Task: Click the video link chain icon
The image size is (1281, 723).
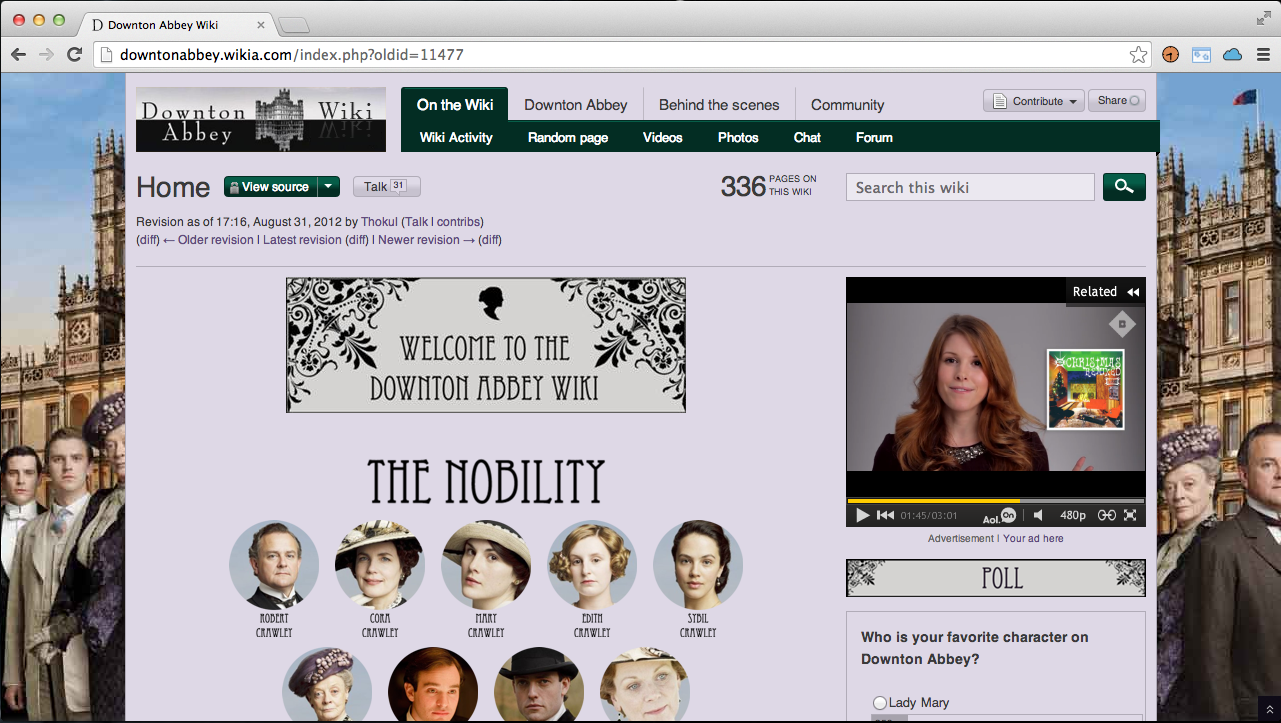Action: (x=1106, y=515)
